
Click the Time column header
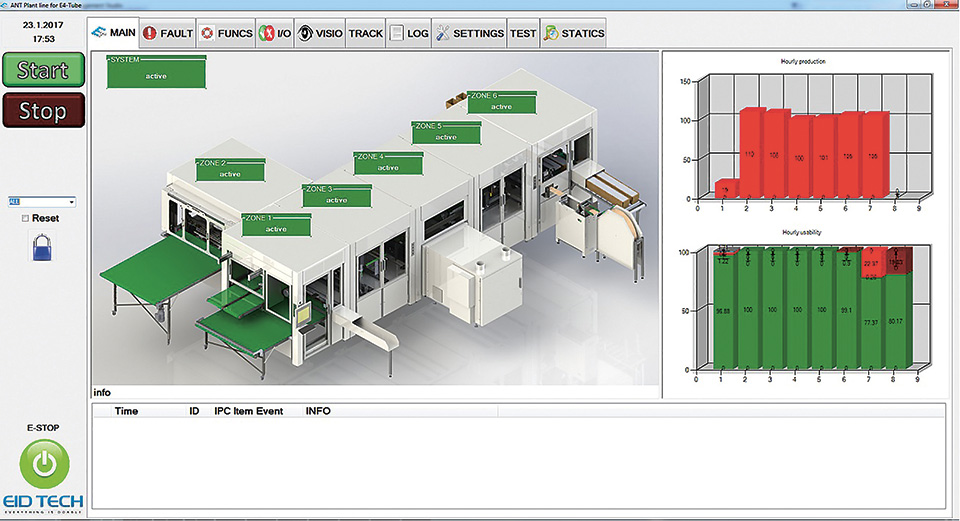pos(126,411)
